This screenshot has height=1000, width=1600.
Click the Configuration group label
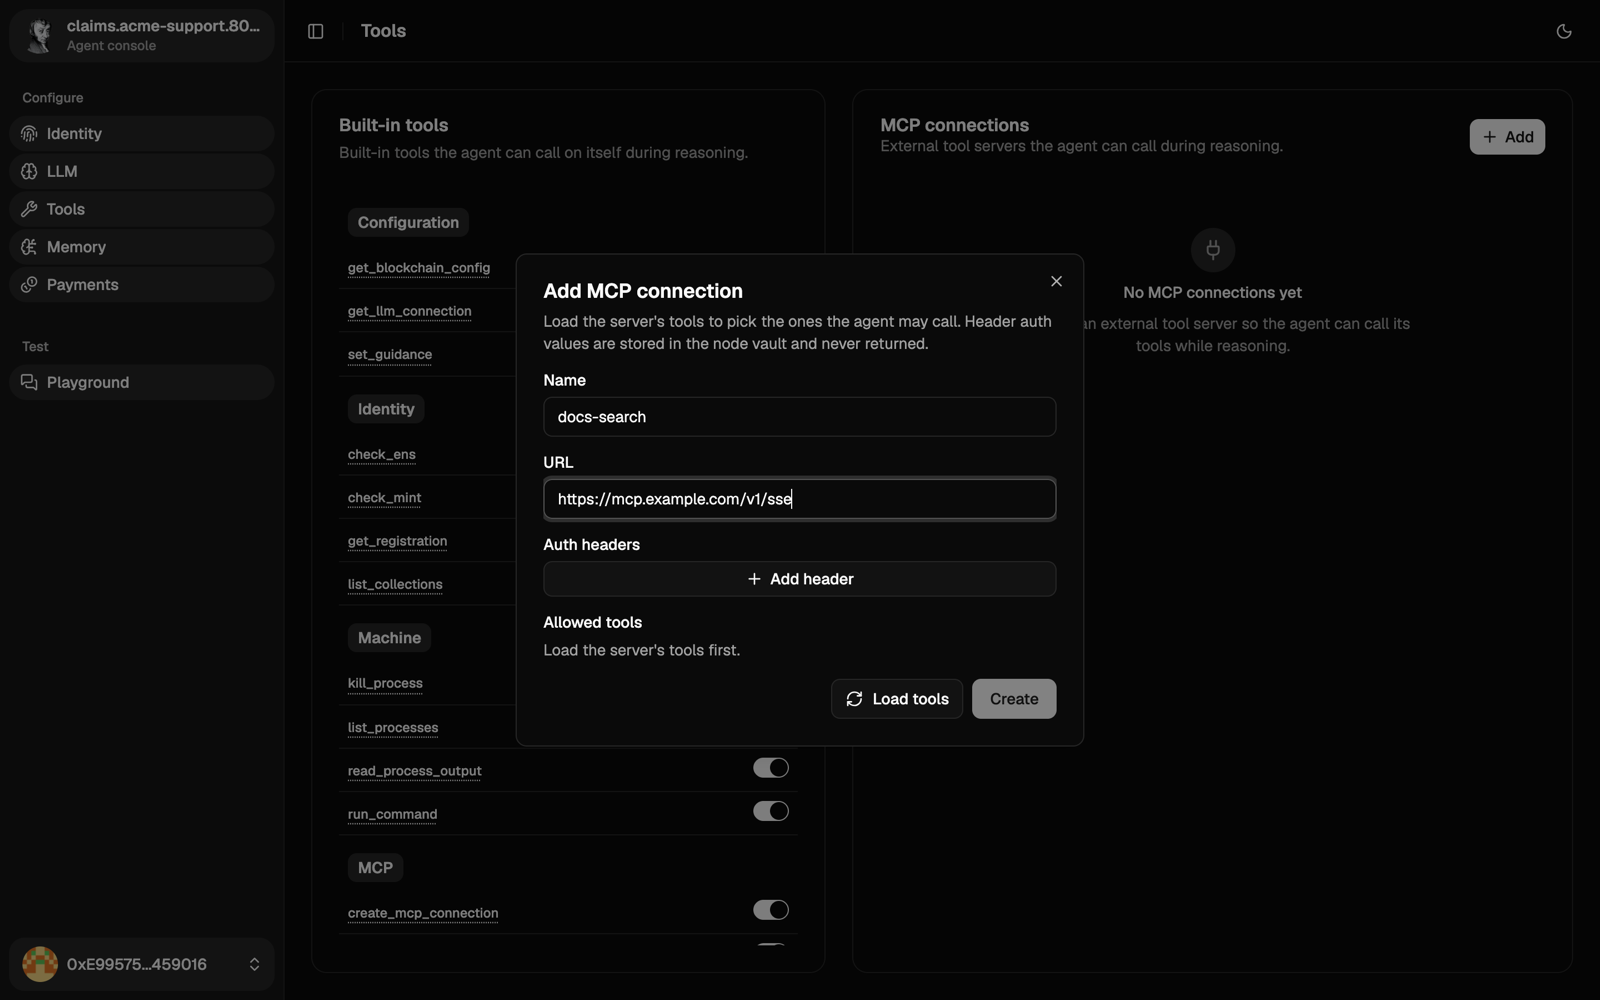(x=408, y=223)
